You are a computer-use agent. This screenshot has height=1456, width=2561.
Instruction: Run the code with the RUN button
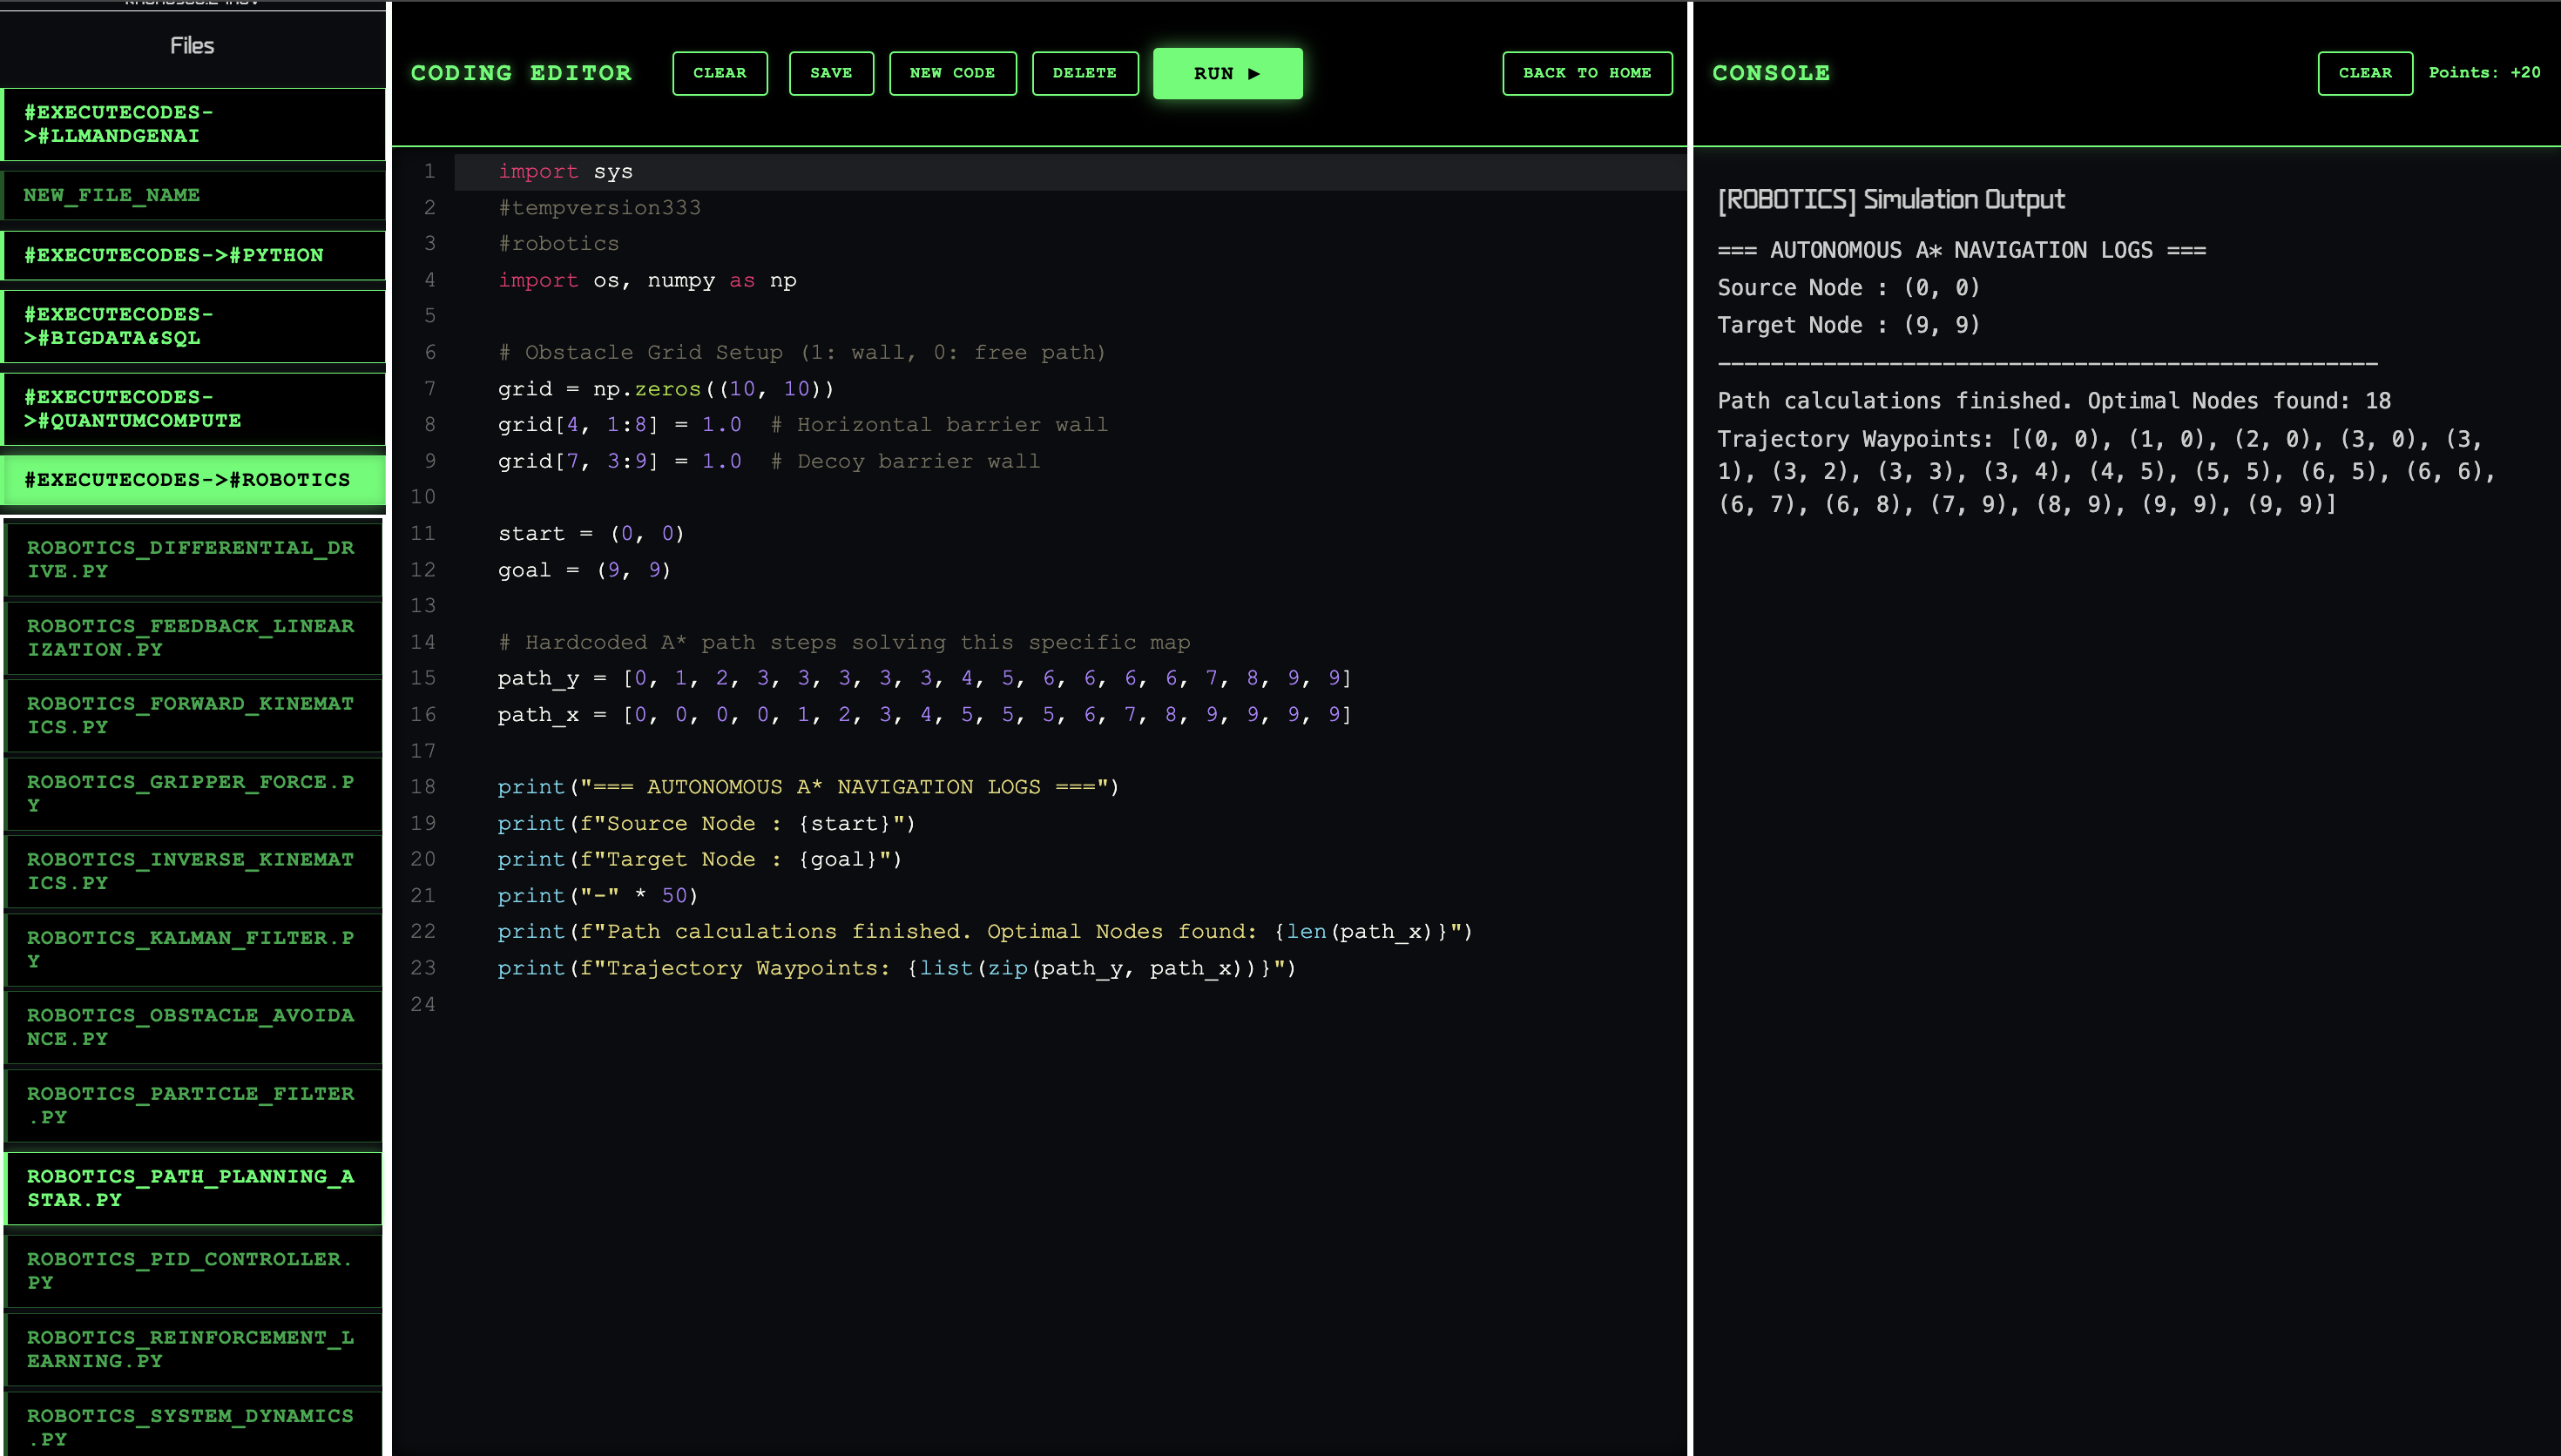[x=1227, y=73]
